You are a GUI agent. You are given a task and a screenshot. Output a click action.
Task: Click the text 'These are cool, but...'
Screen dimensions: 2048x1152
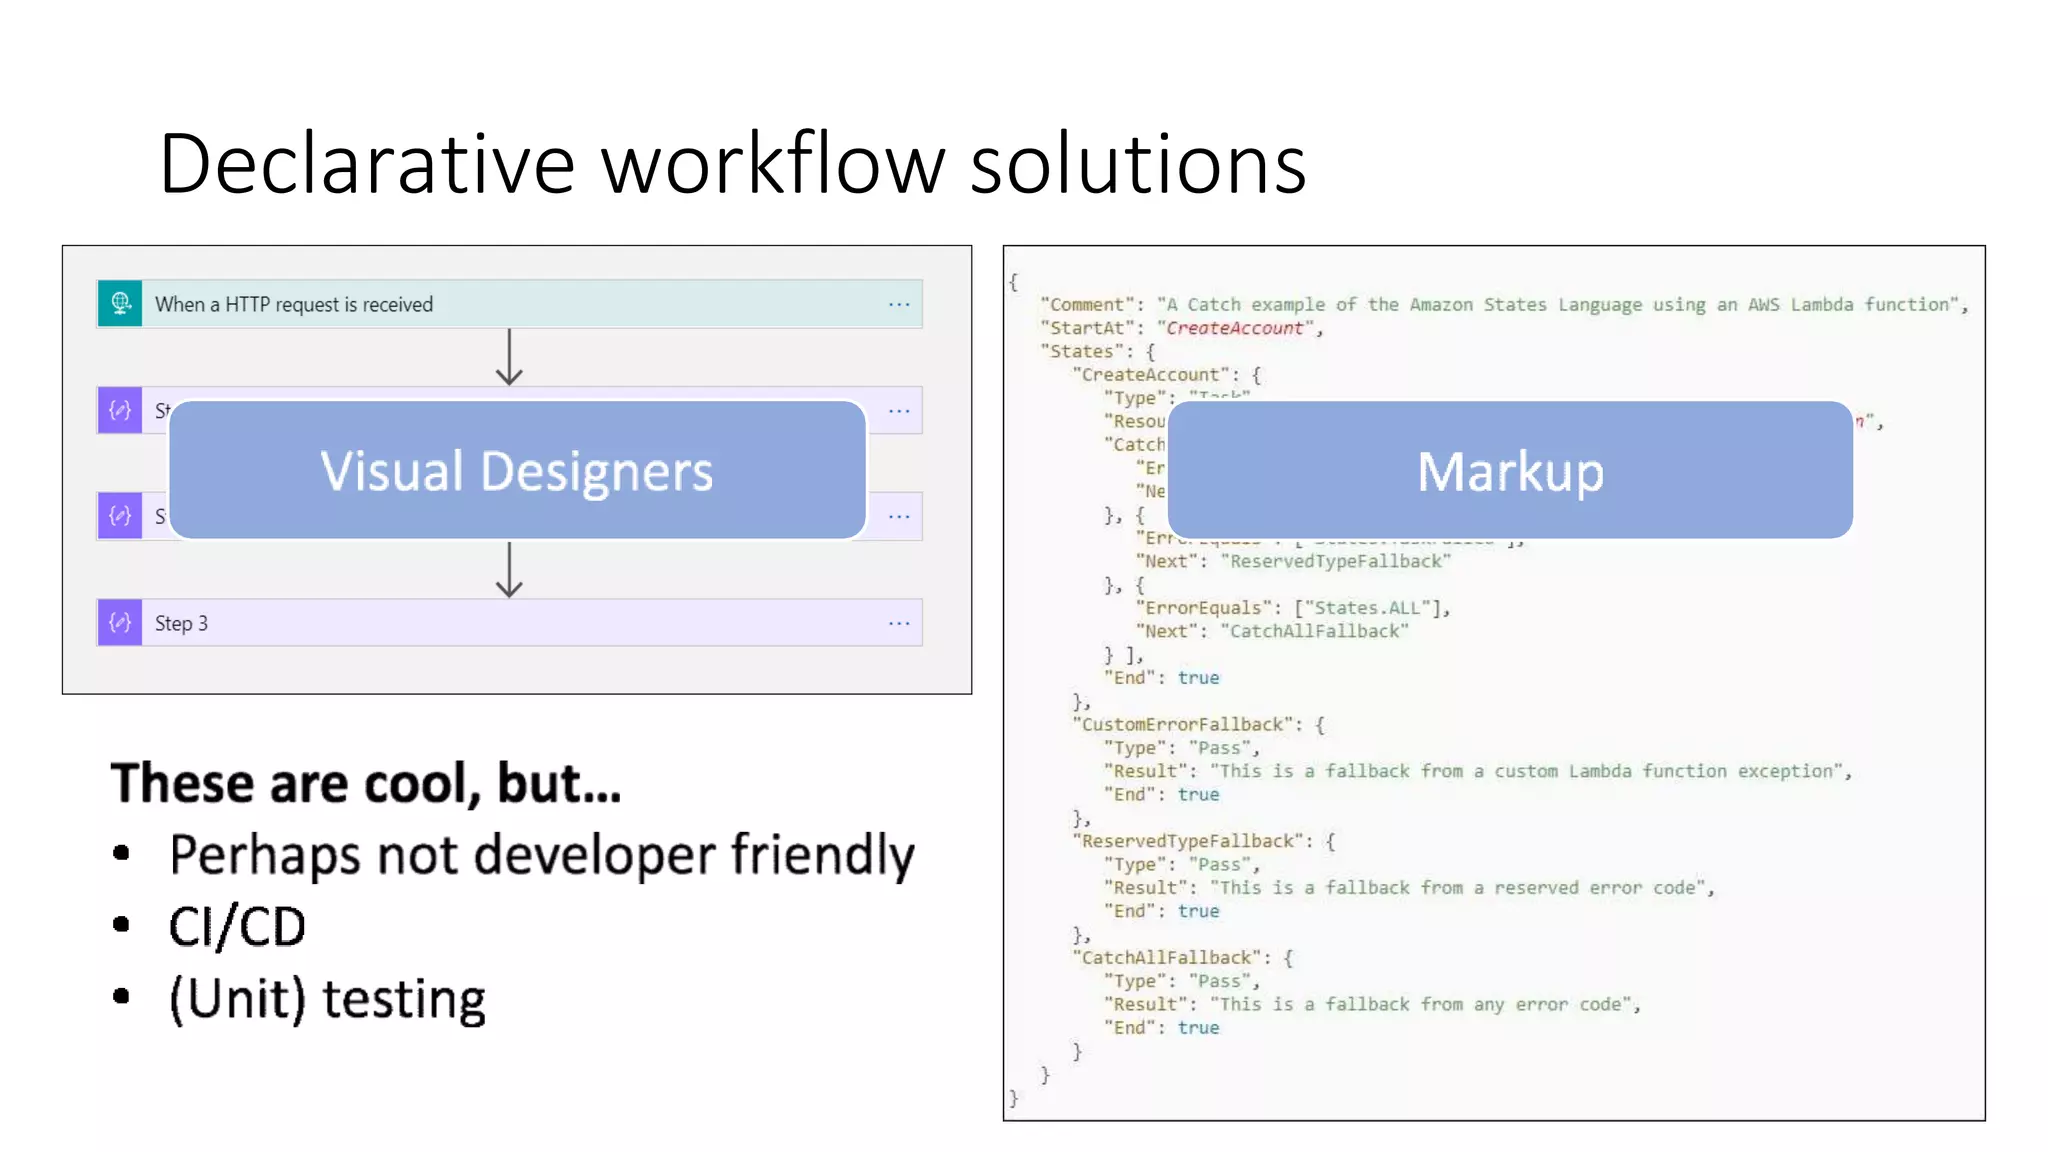click(366, 783)
